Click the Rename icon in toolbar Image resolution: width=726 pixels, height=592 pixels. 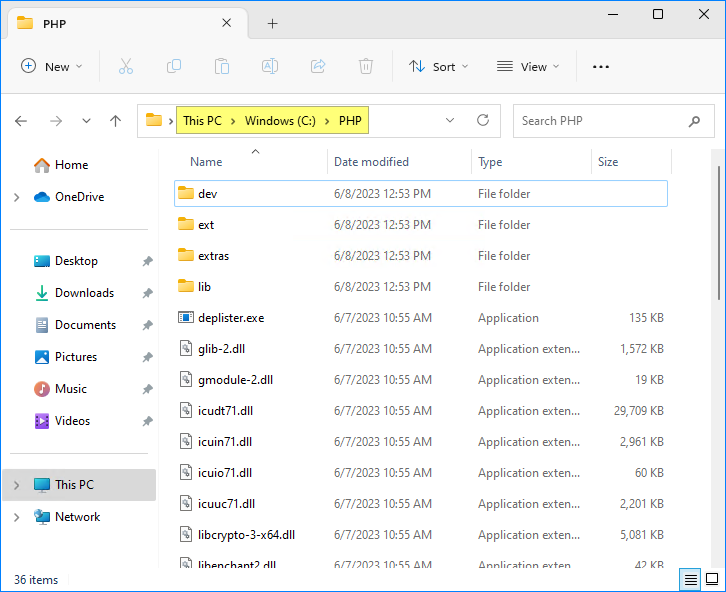[270, 67]
